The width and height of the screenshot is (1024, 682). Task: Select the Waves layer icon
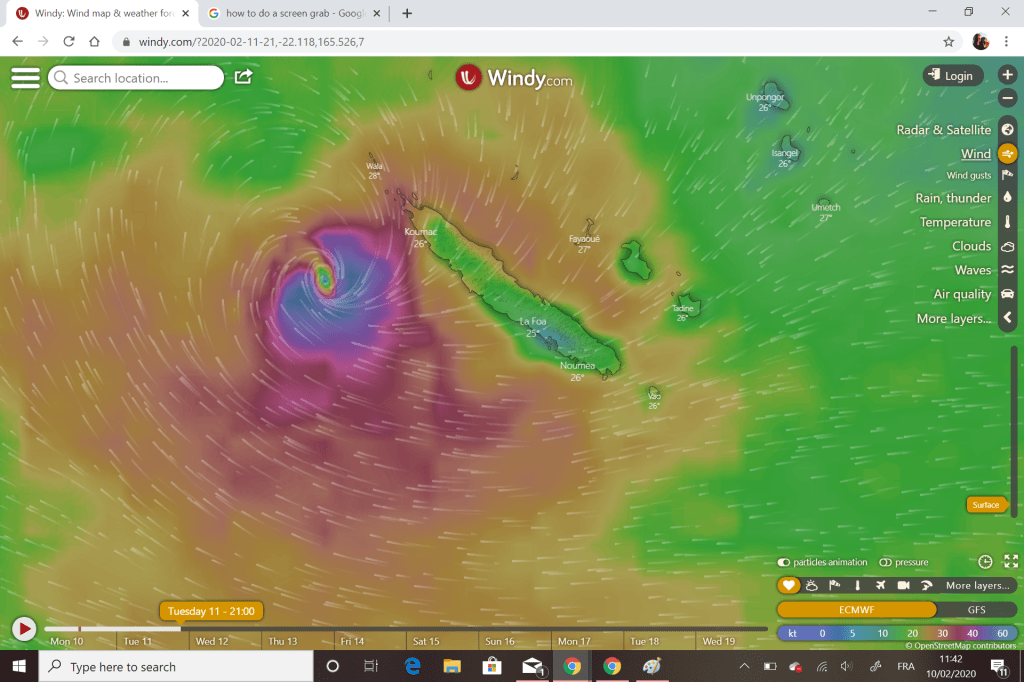tap(1007, 270)
